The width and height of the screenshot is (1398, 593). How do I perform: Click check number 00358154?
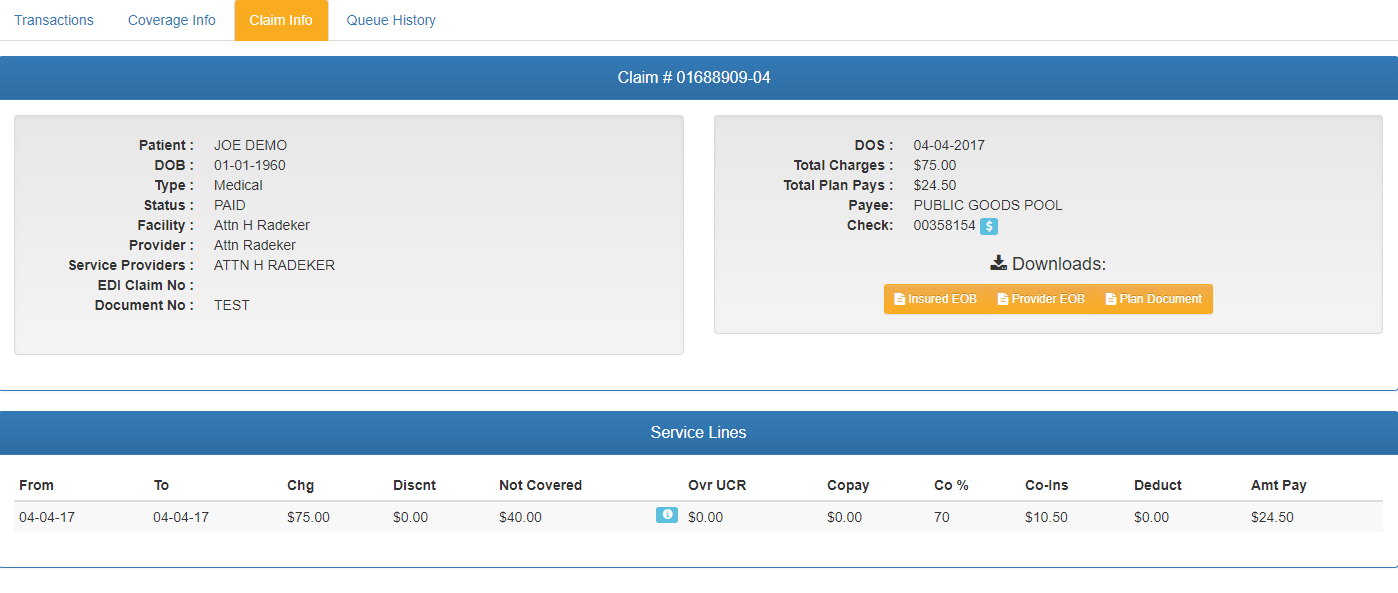tap(944, 225)
